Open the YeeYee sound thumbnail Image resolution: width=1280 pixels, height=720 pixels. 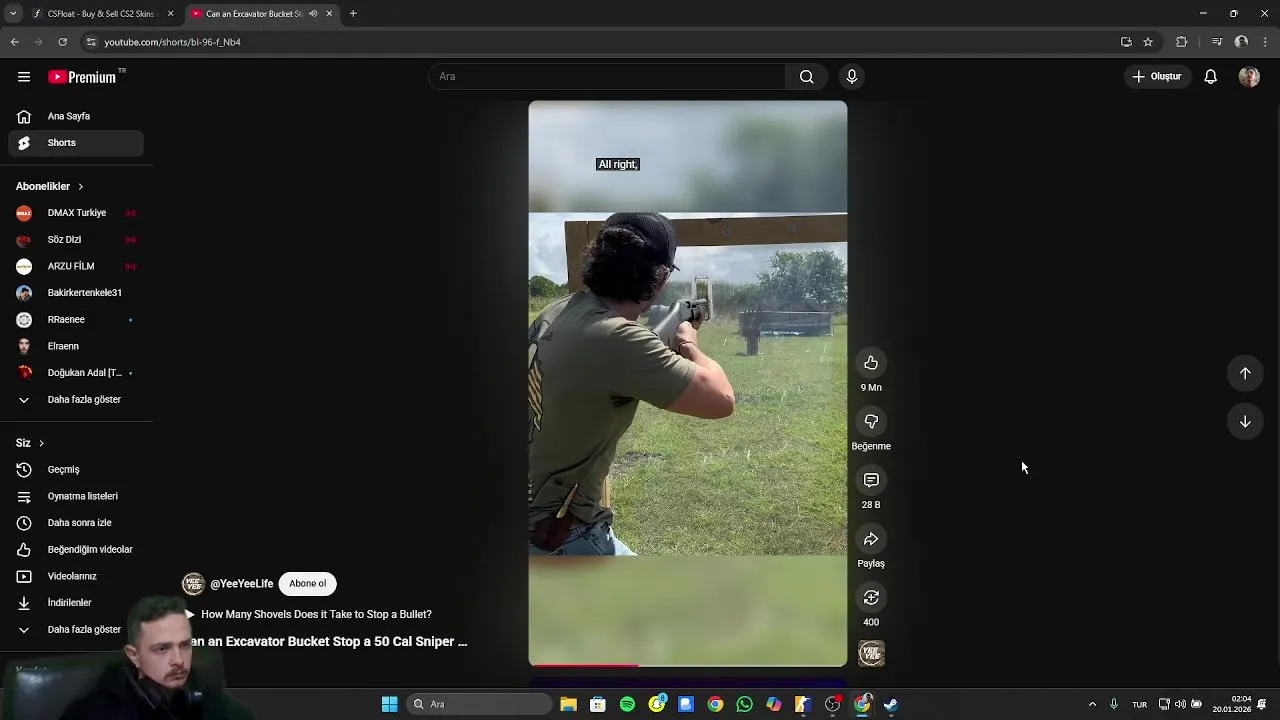pyautogui.click(x=871, y=654)
